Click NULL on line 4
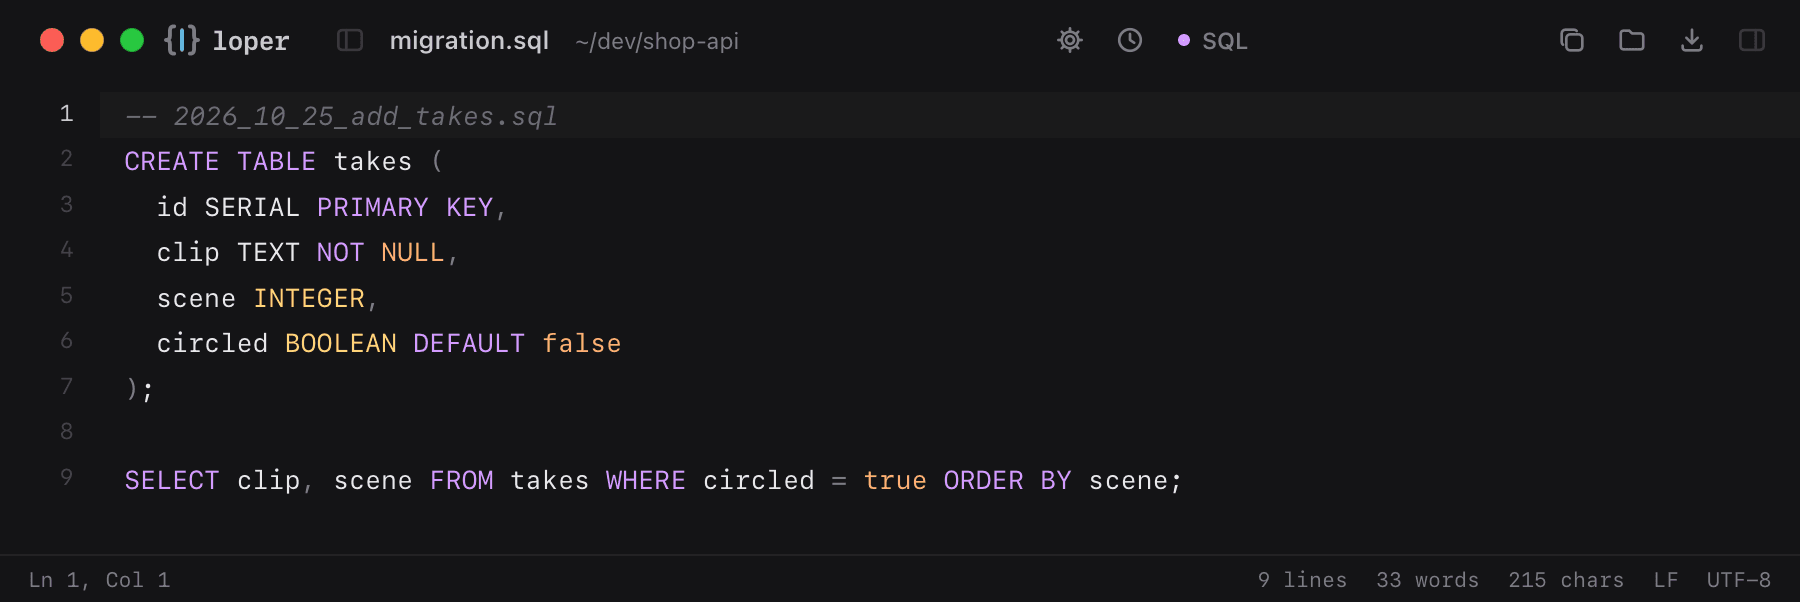This screenshot has width=1800, height=602. [413, 252]
